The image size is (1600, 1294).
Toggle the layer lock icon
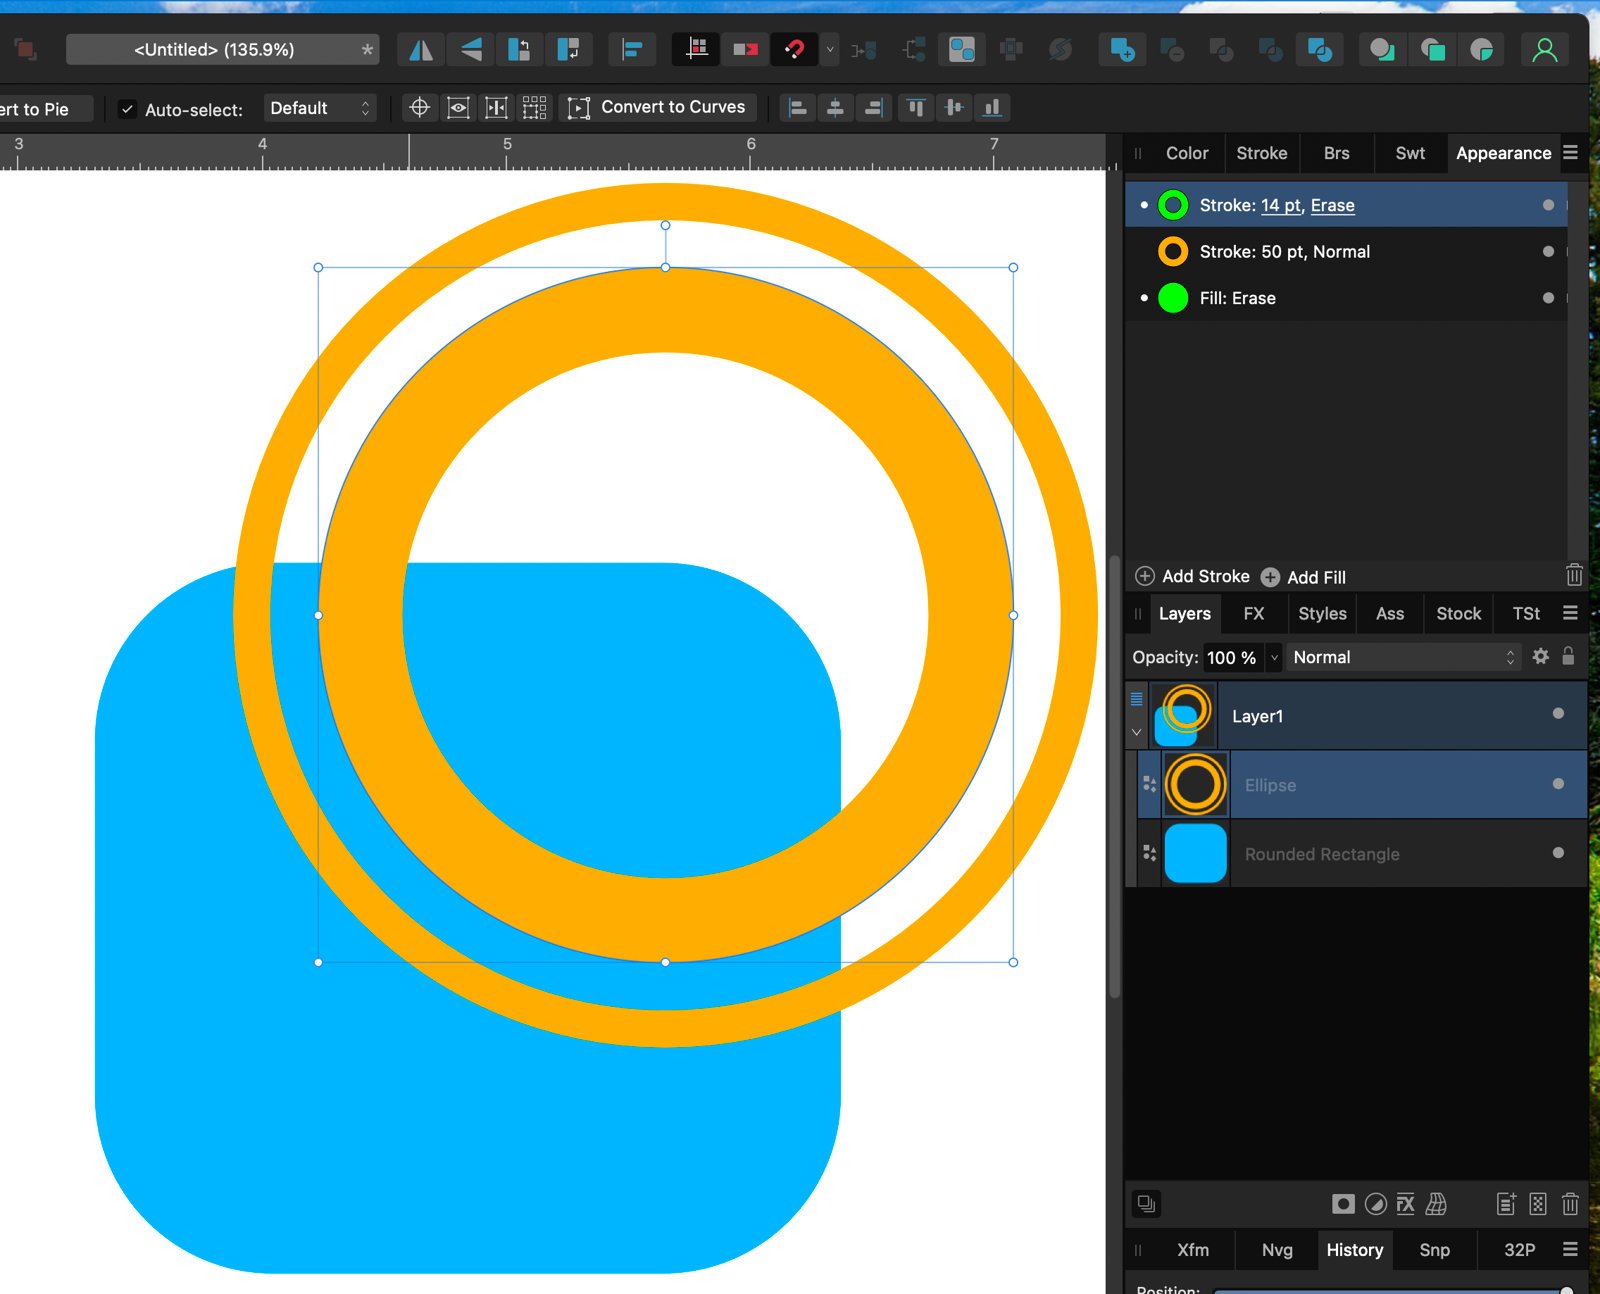[x=1568, y=656]
